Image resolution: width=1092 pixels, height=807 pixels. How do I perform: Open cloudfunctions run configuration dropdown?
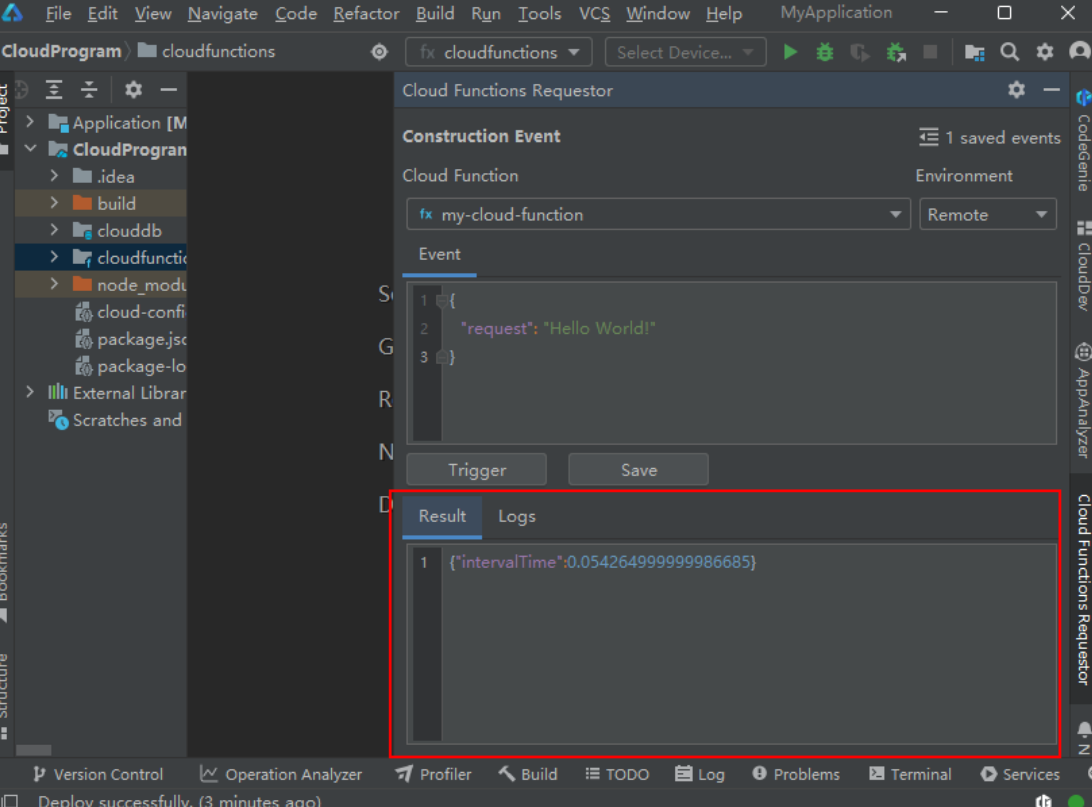tap(499, 52)
